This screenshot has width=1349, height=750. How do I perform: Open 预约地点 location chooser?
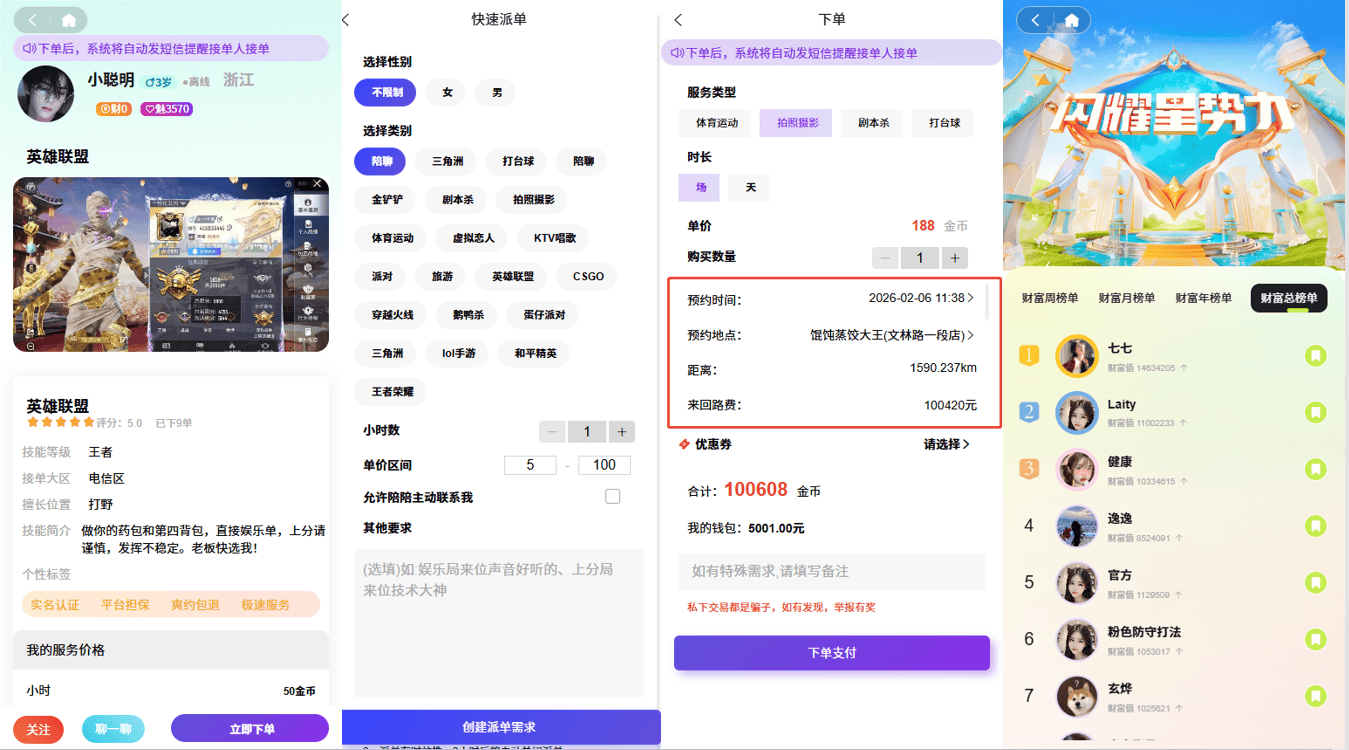click(x=892, y=335)
